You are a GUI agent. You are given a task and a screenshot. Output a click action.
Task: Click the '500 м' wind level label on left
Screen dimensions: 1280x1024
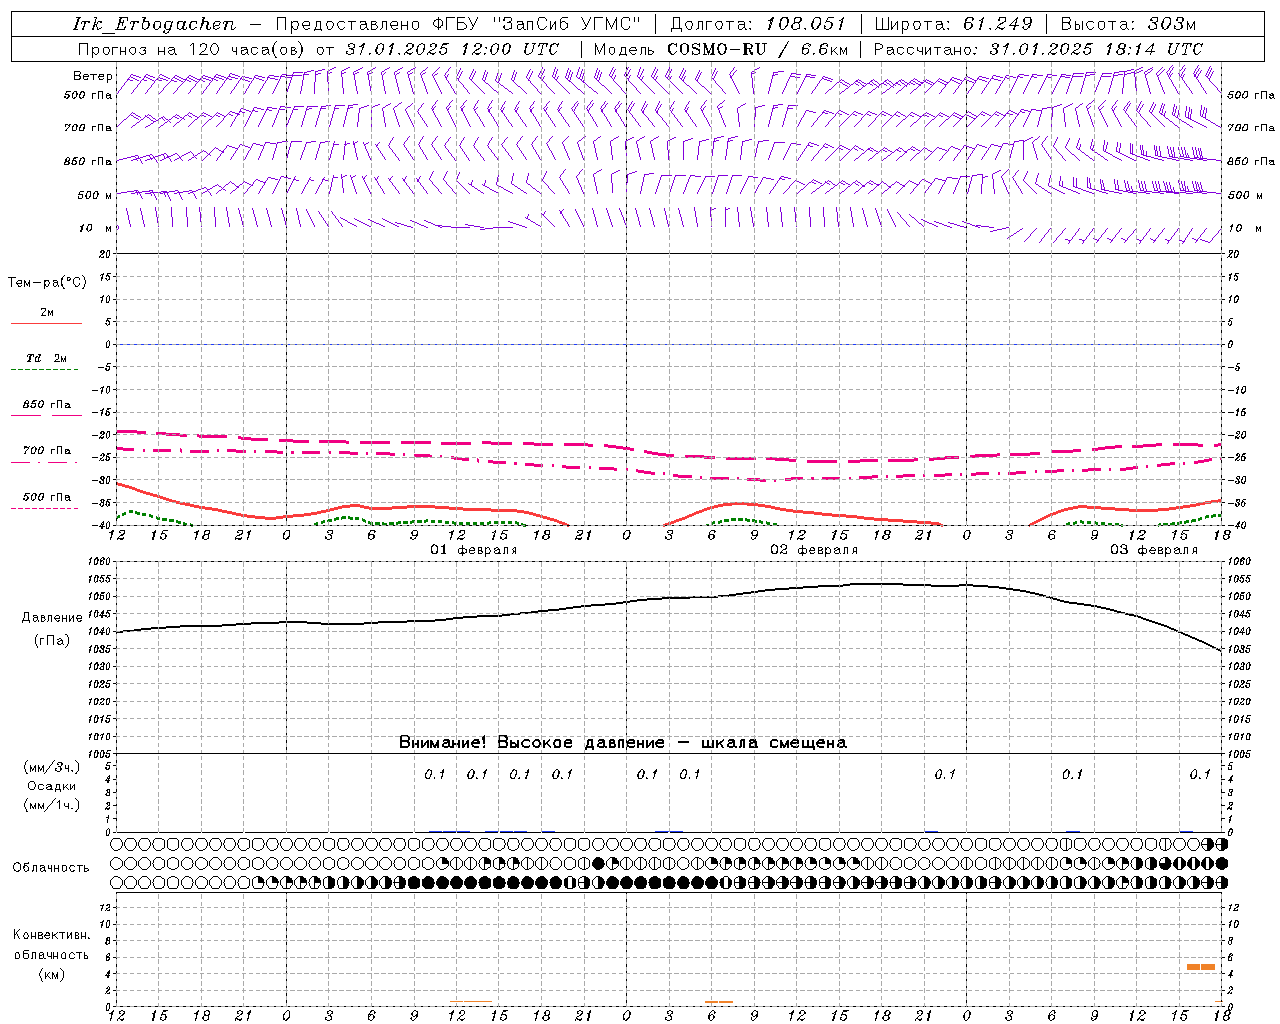coord(95,195)
